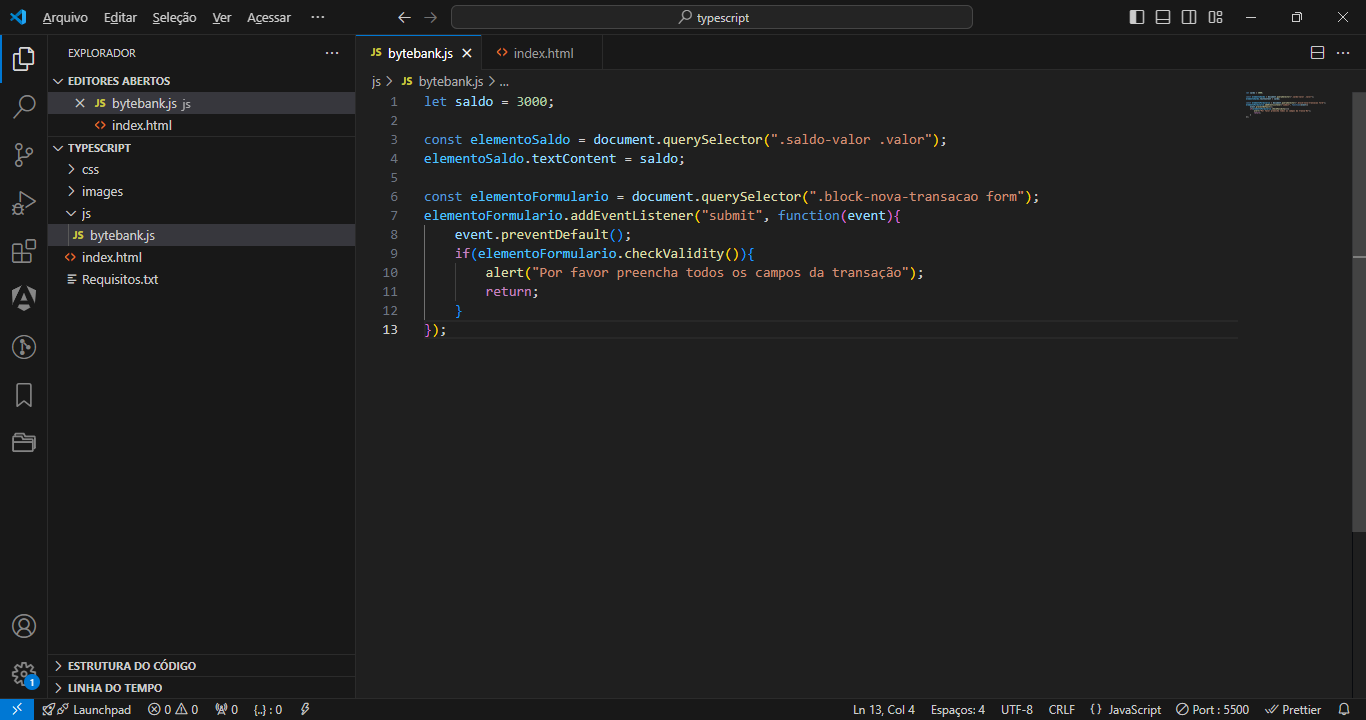Expand the css folder
The width and height of the screenshot is (1366, 720).
click(201, 169)
